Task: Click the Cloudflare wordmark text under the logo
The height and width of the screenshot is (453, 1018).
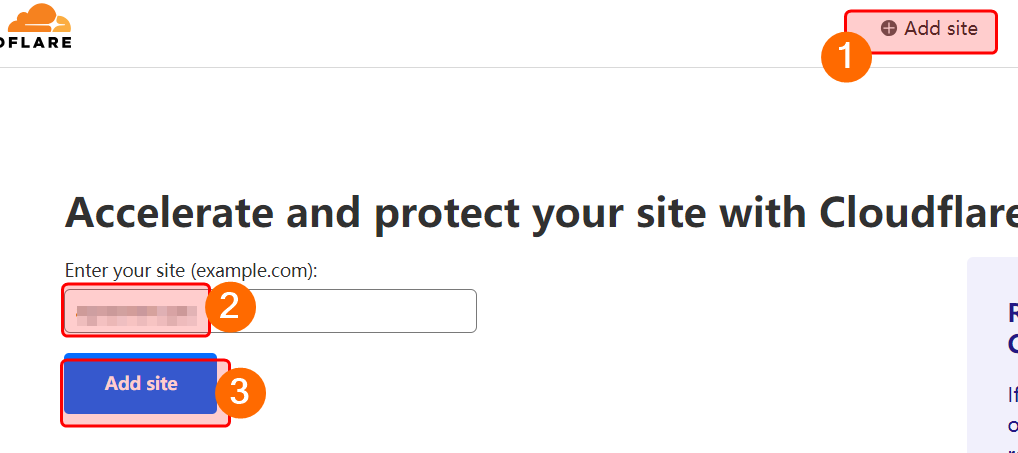Action: pos(35,43)
